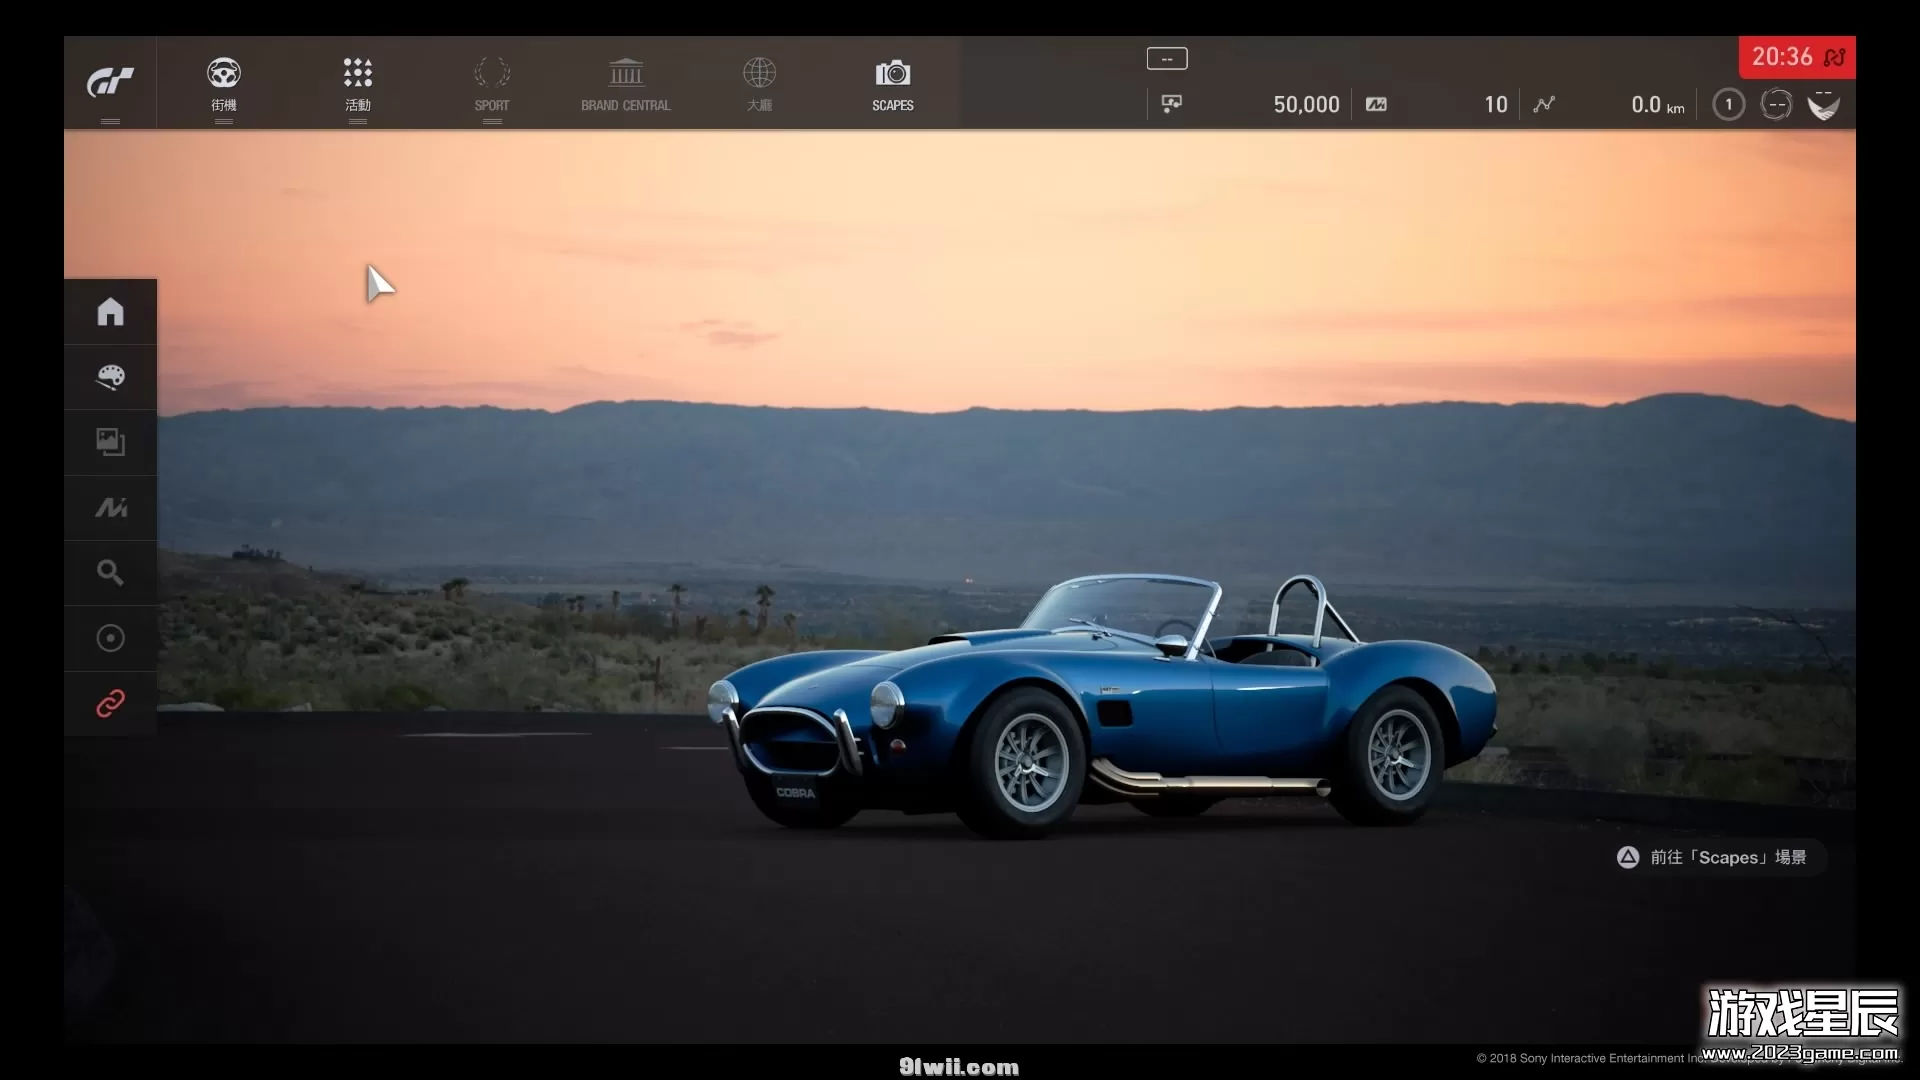Open the photo gallery icon
The height and width of the screenshot is (1080, 1920).
111,442
